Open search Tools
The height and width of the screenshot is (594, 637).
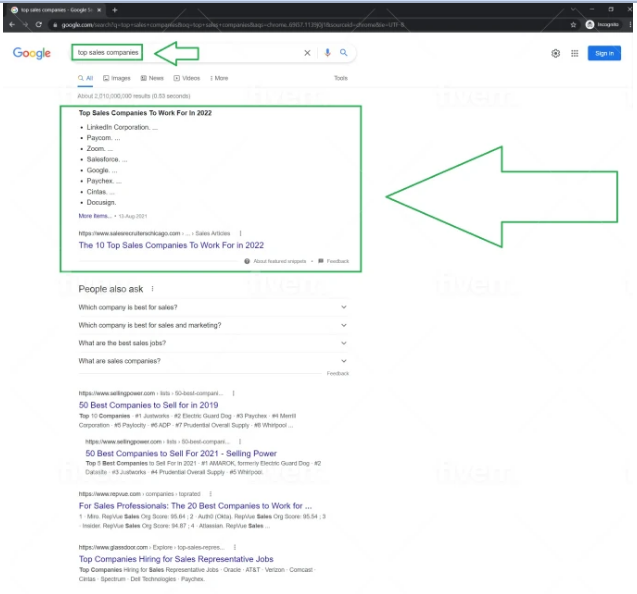point(341,78)
